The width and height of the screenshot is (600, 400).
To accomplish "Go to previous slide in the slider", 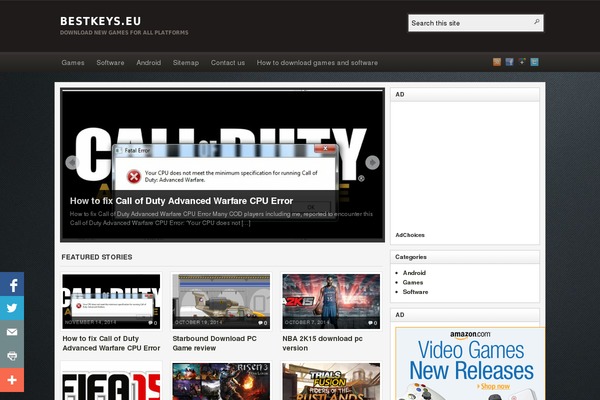I will (x=72, y=163).
